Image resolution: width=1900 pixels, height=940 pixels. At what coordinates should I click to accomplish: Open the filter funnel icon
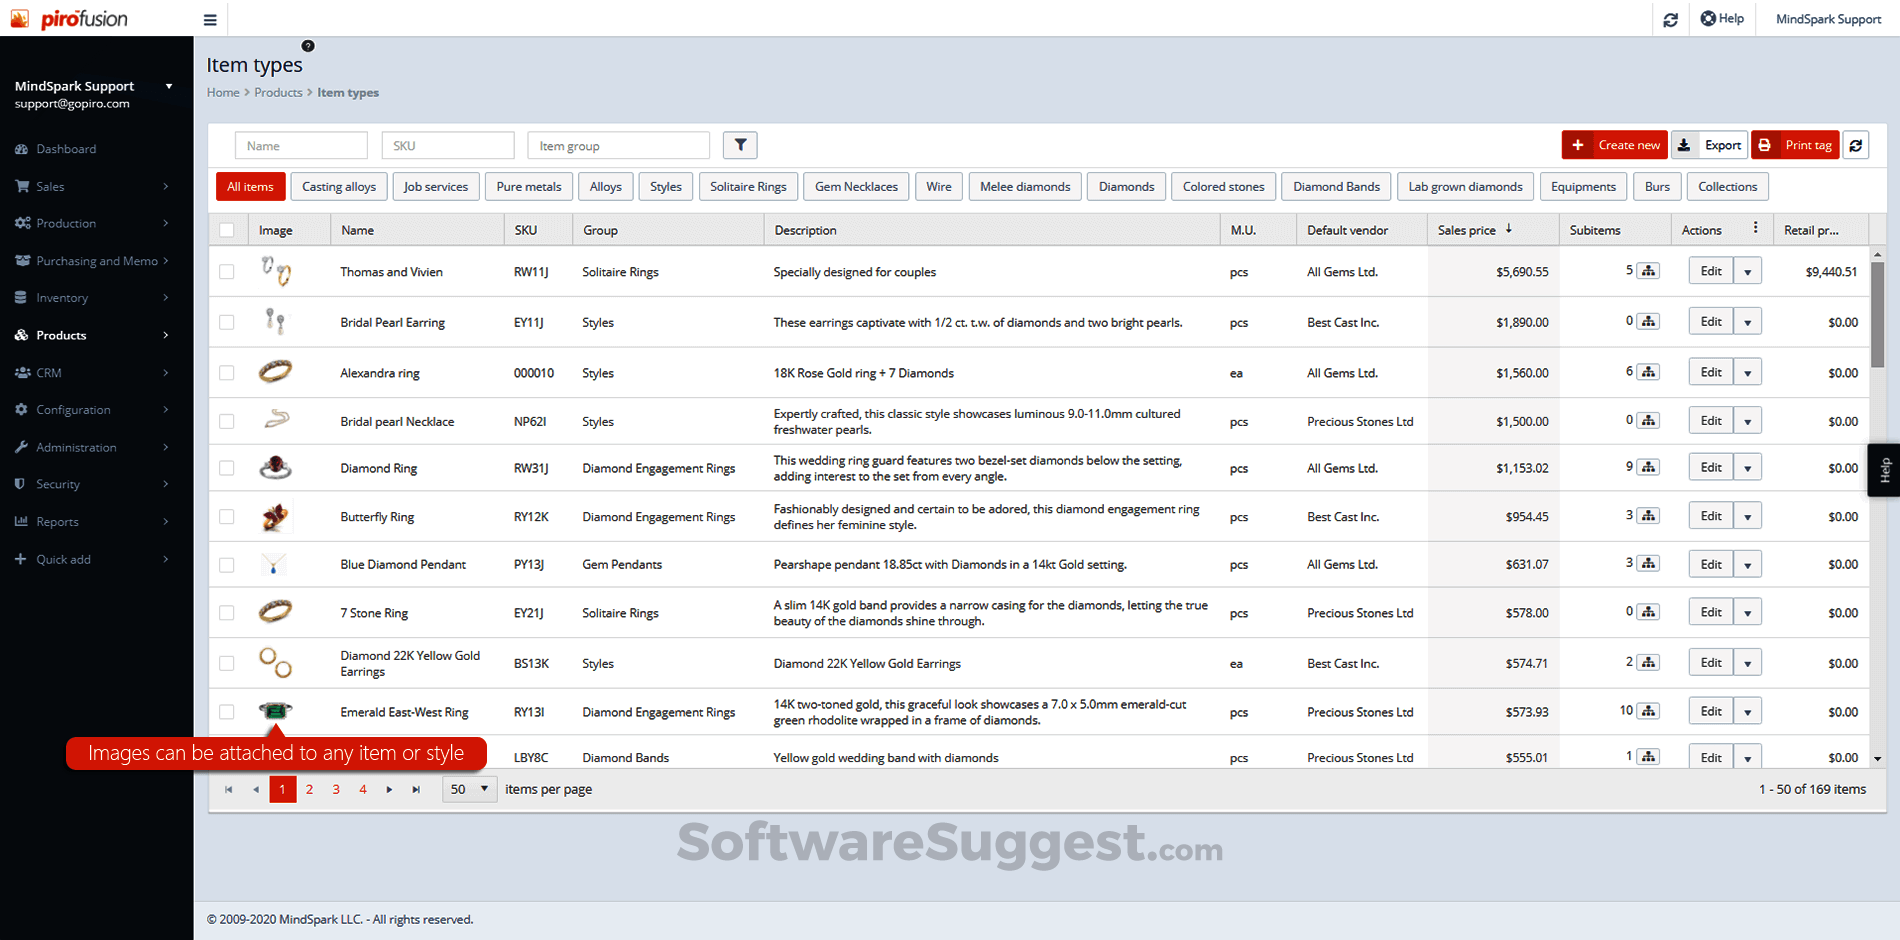pyautogui.click(x=740, y=145)
